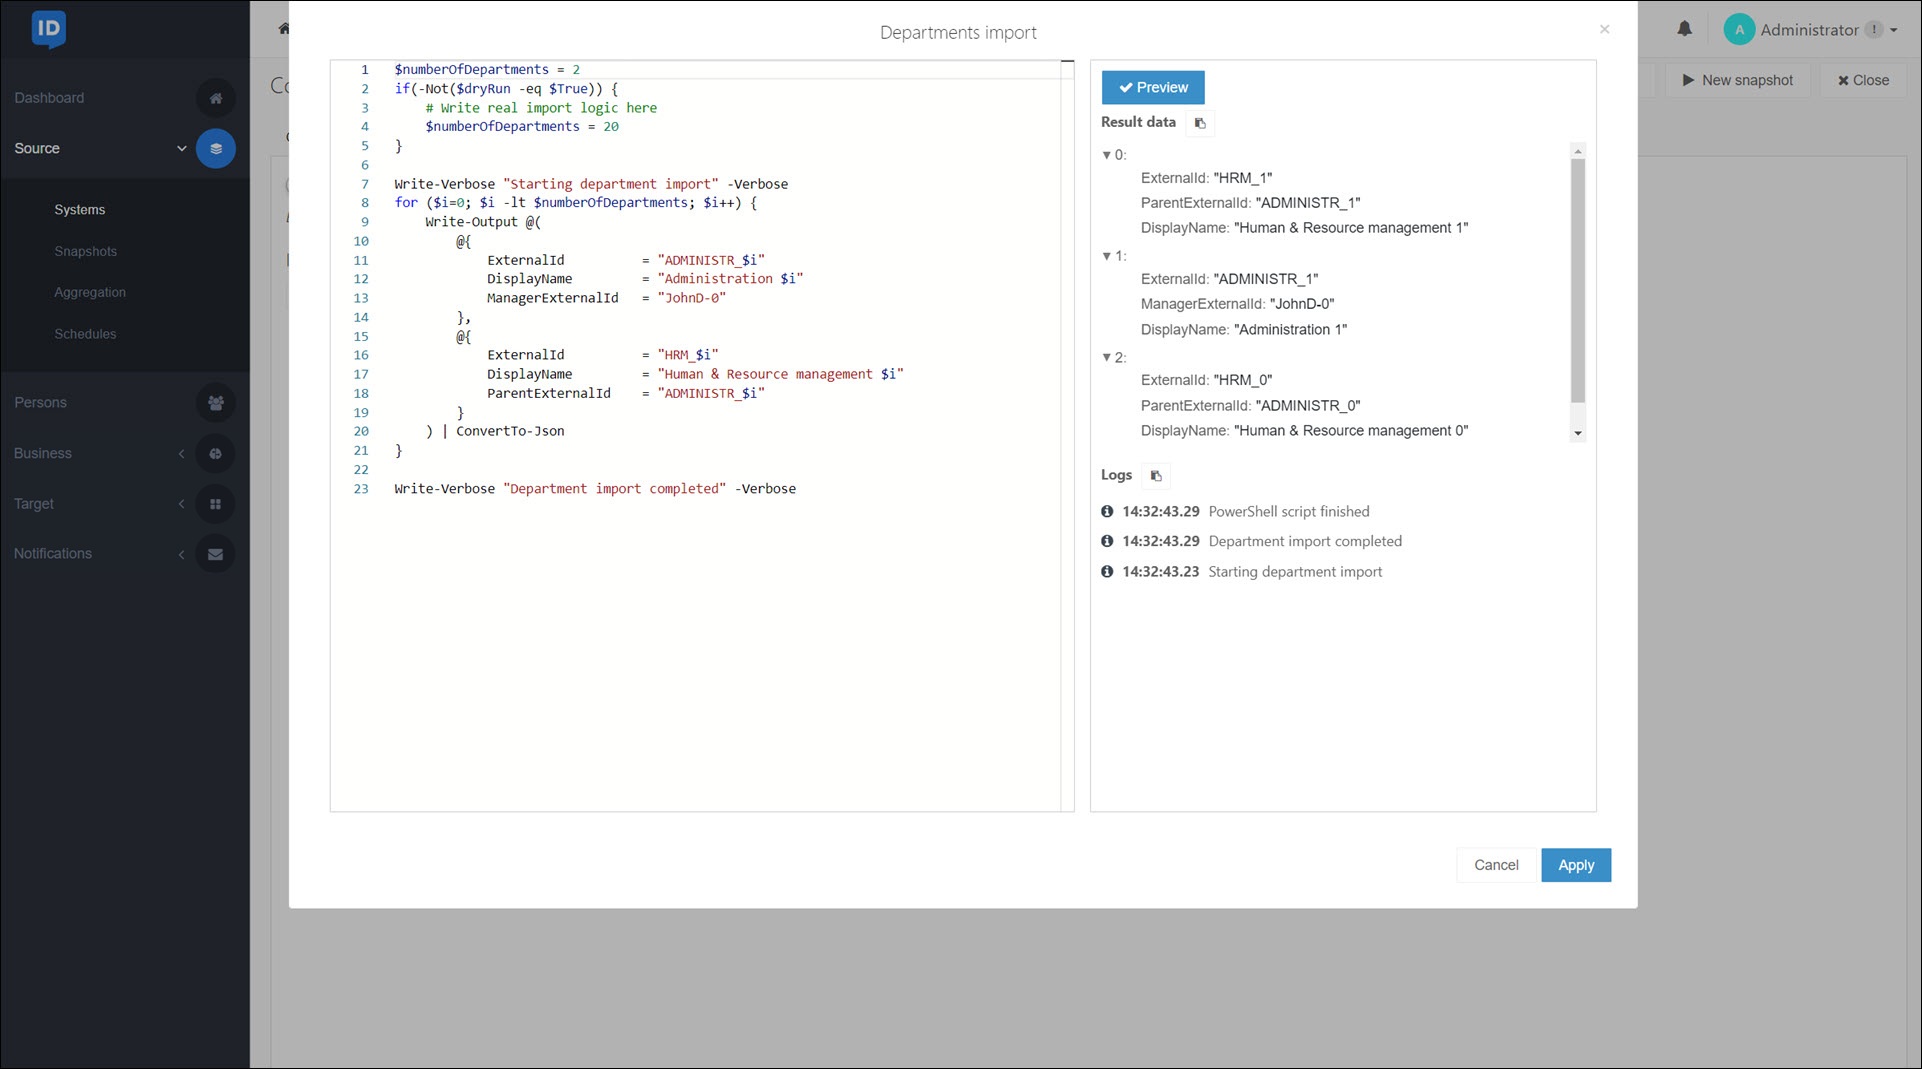Click Administrator user name
This screenshot has height=1069, width=1922.
pyautogui.click(x=1809, y=30)
